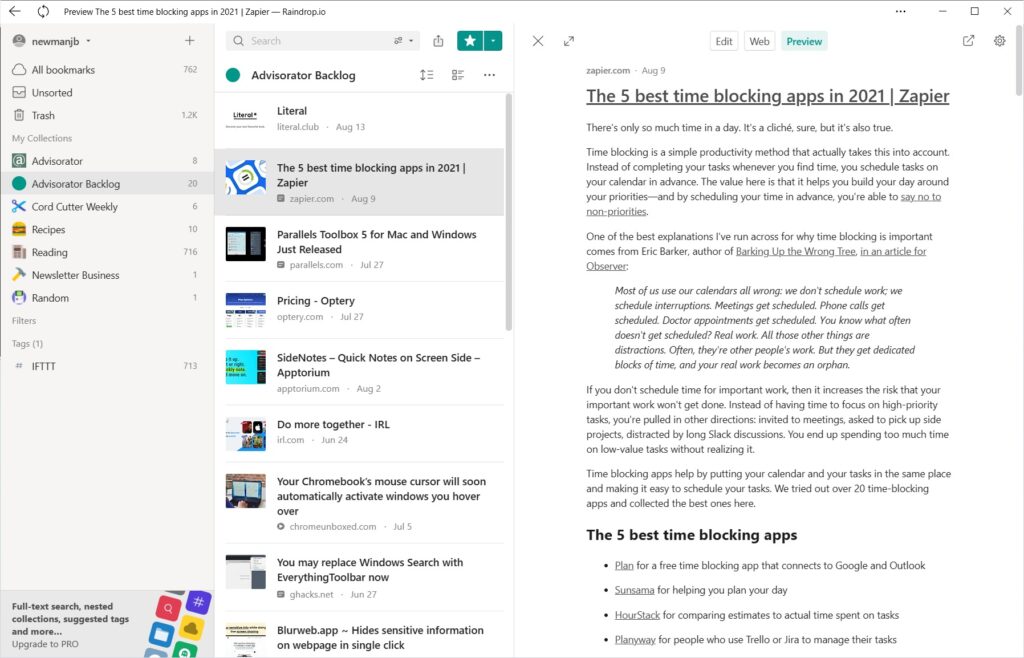Select the Cord Cutter Weekly collection
This screenshot has height=658, width=1024.
[74, 207]
